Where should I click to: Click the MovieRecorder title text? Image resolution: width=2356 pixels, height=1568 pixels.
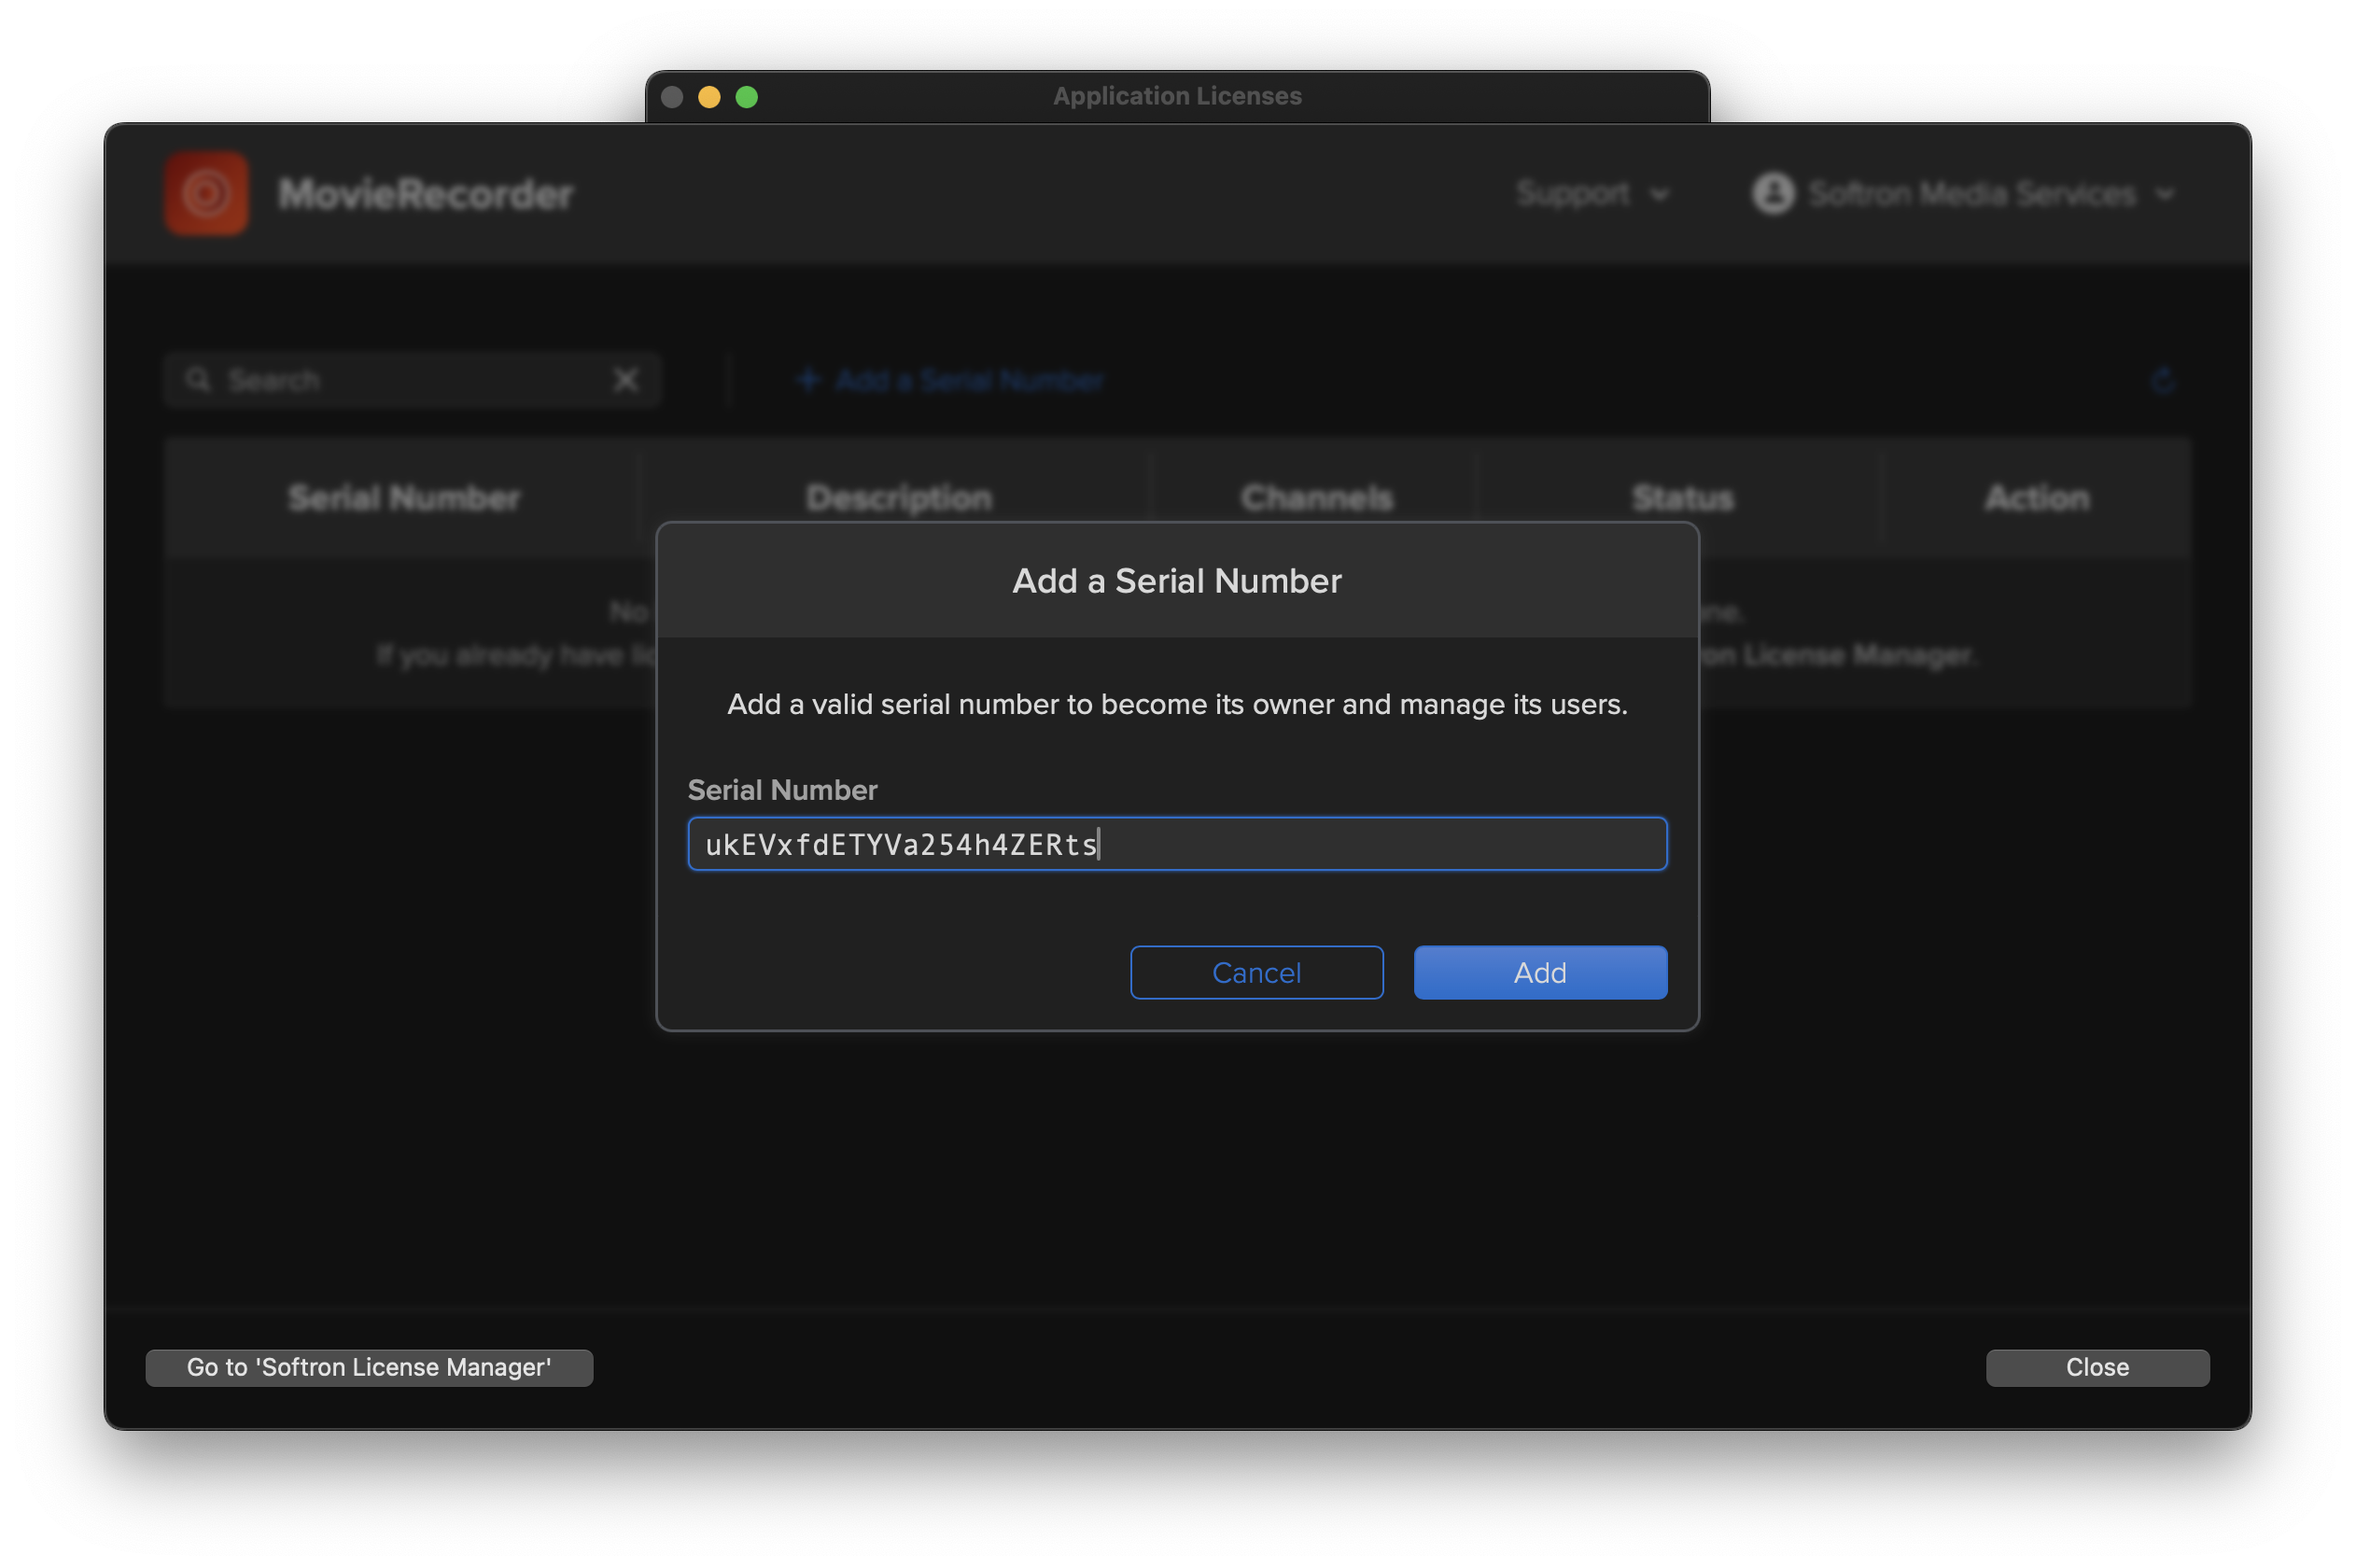[426, 194]
